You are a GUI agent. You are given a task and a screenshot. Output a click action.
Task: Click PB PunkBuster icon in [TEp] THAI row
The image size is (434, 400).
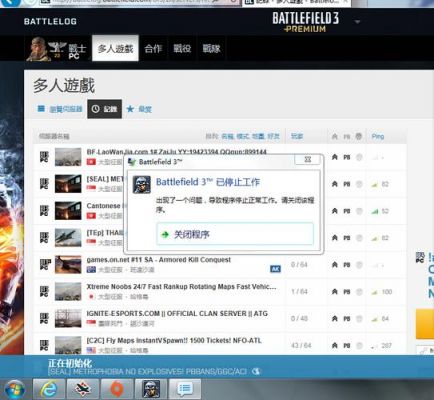click(347, 238)
